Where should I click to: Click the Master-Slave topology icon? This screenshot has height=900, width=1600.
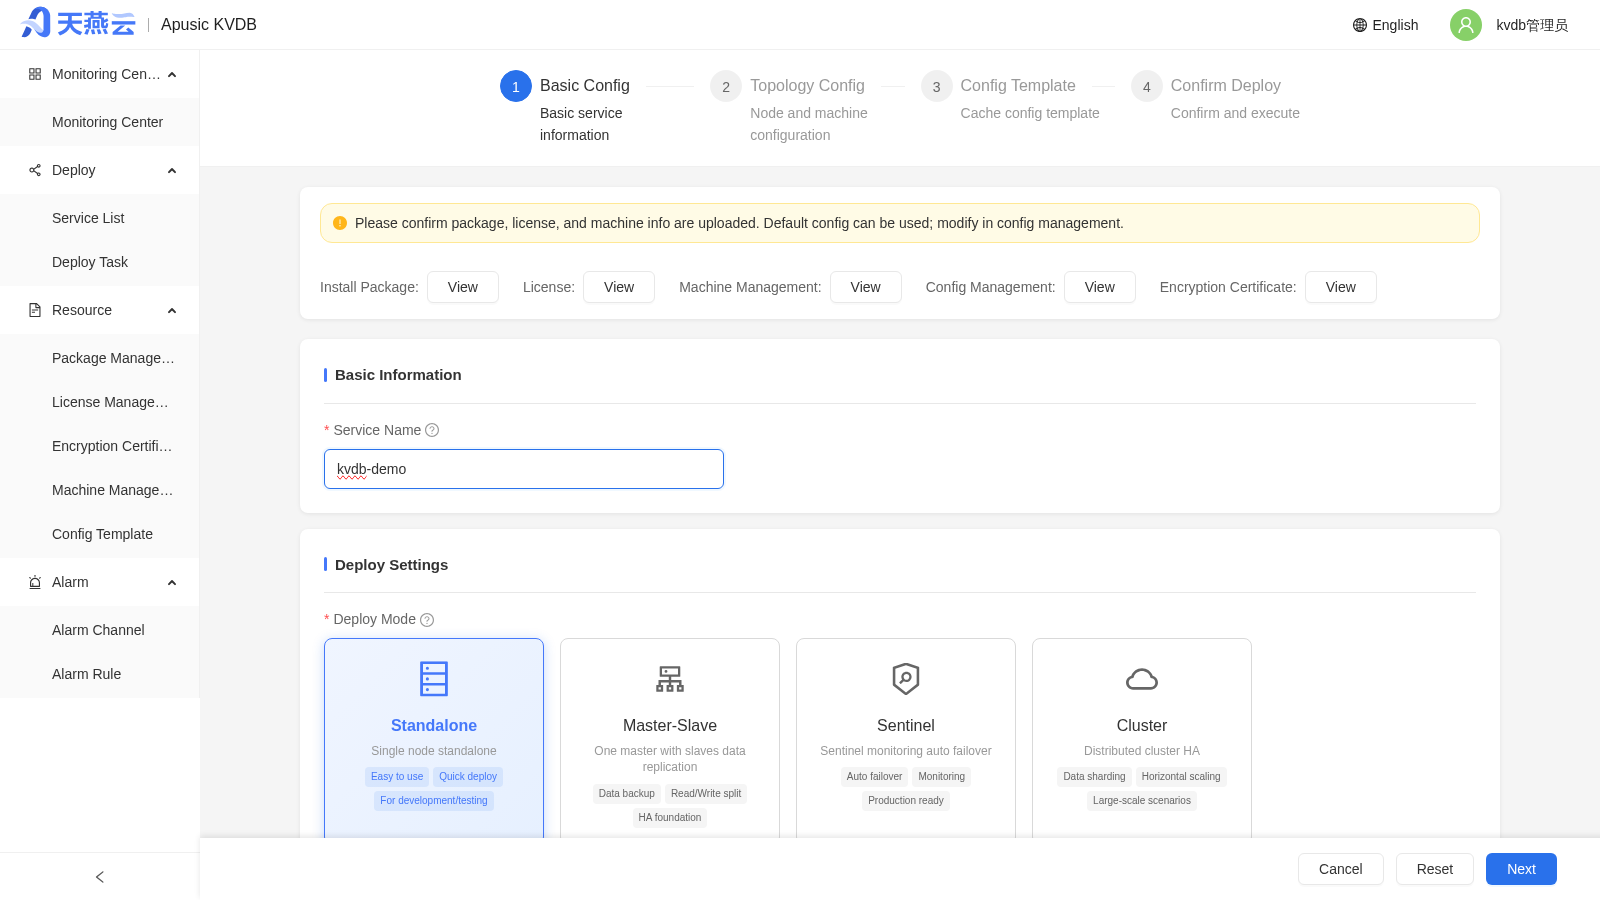click(x=670, y=679)
